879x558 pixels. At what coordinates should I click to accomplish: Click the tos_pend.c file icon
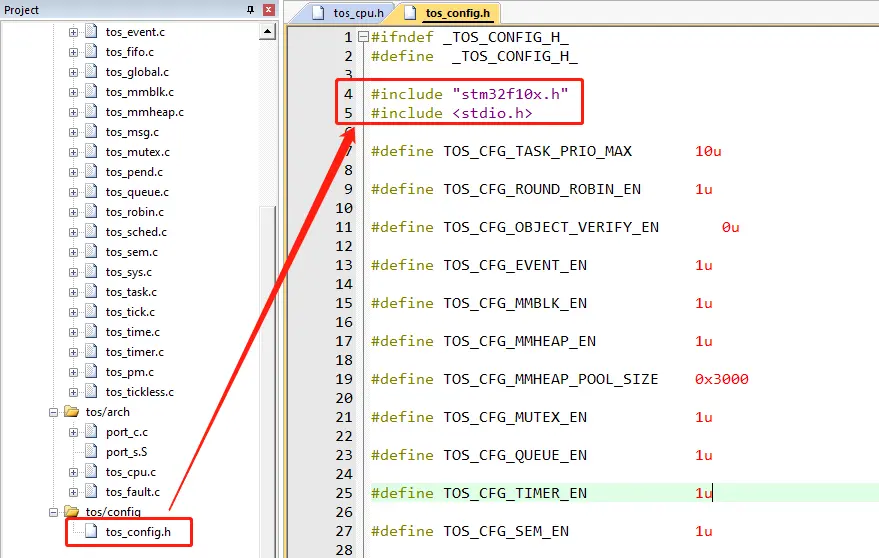coord(91,172)
